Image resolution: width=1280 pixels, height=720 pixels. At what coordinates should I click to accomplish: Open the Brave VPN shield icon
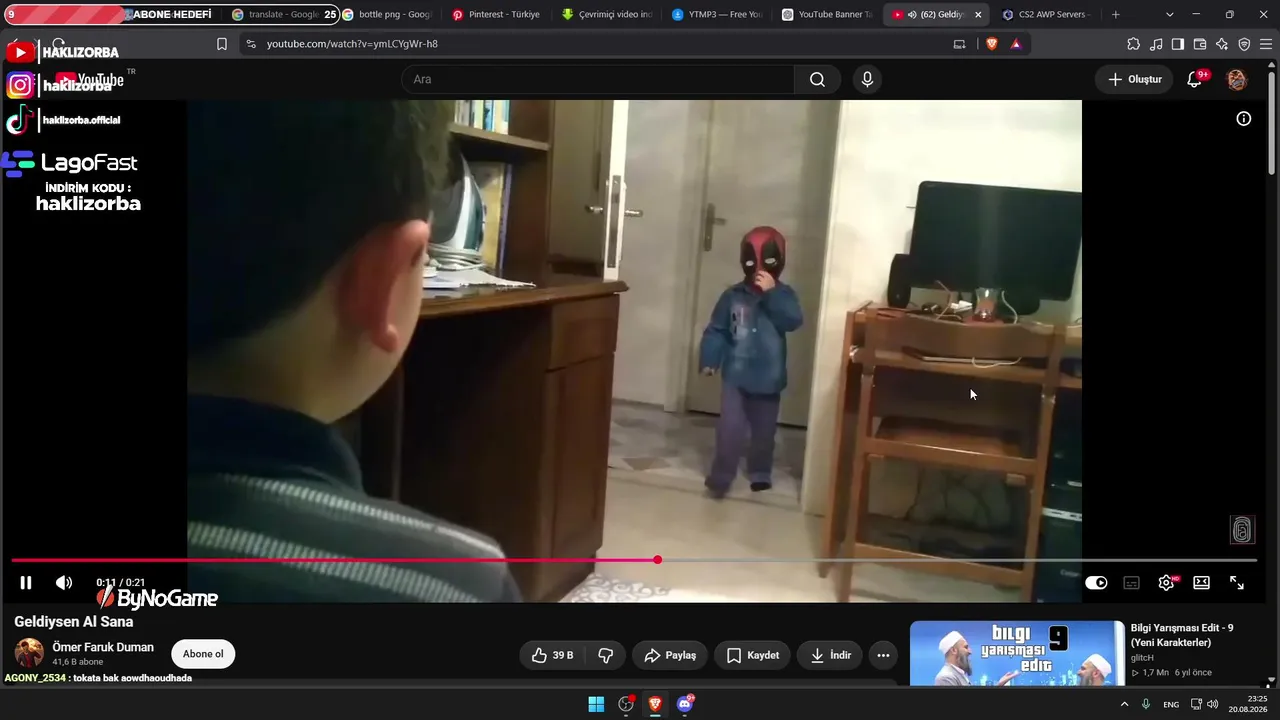click(x=1244, y=44)
